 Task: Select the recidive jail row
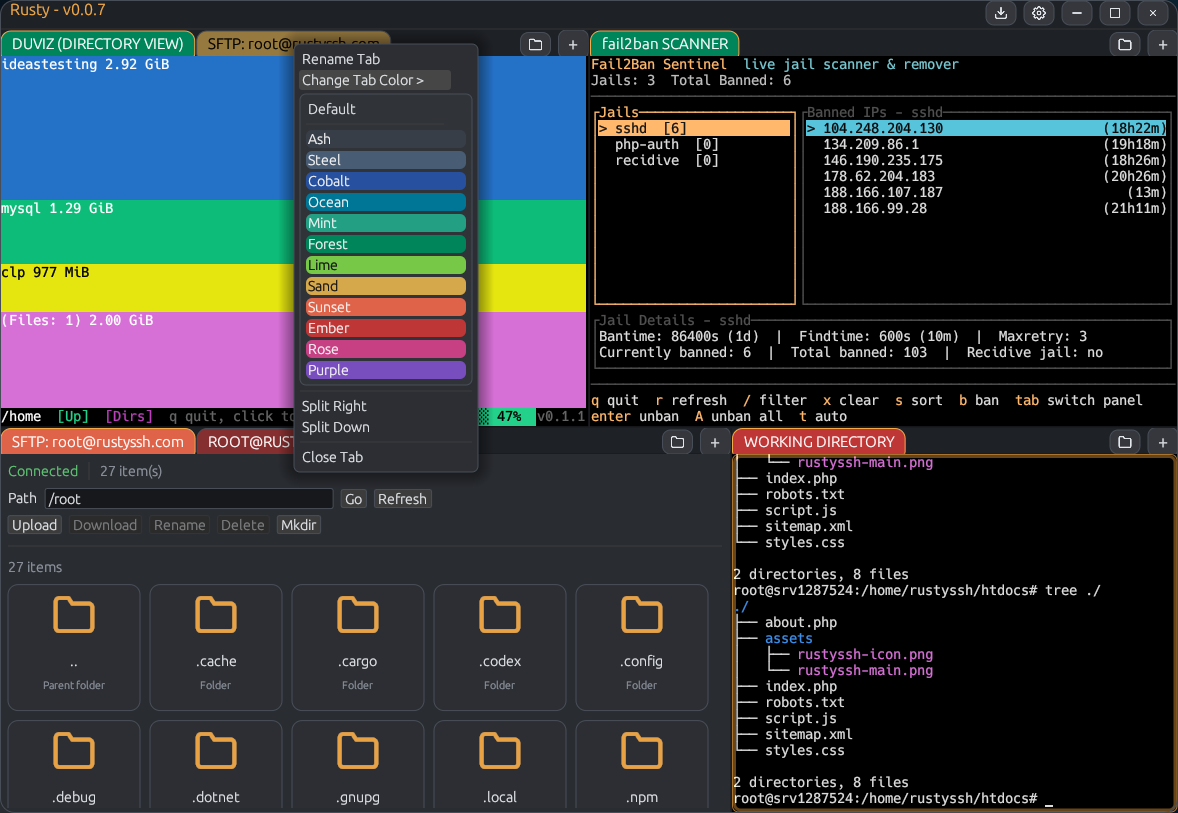click(x=666, y=160)
